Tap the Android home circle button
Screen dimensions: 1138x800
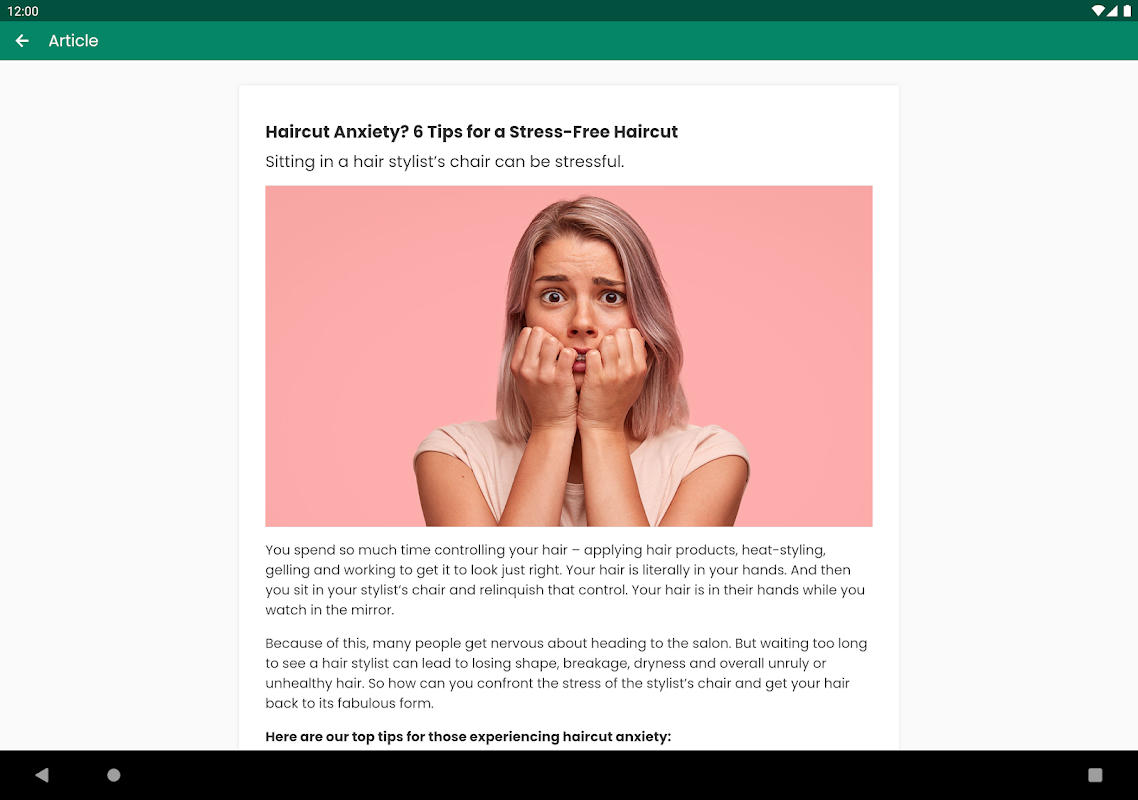click(114, 775)
